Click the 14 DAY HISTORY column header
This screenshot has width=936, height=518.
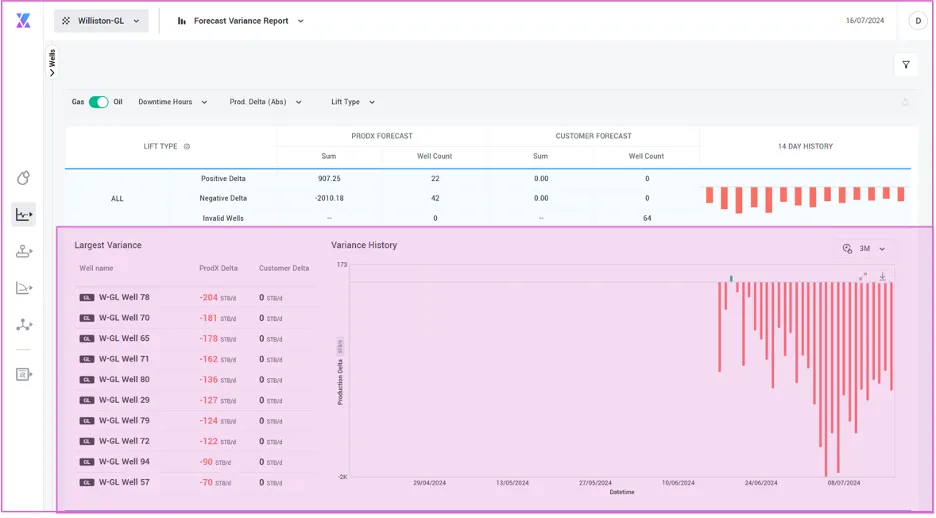[x=805, y=146]
